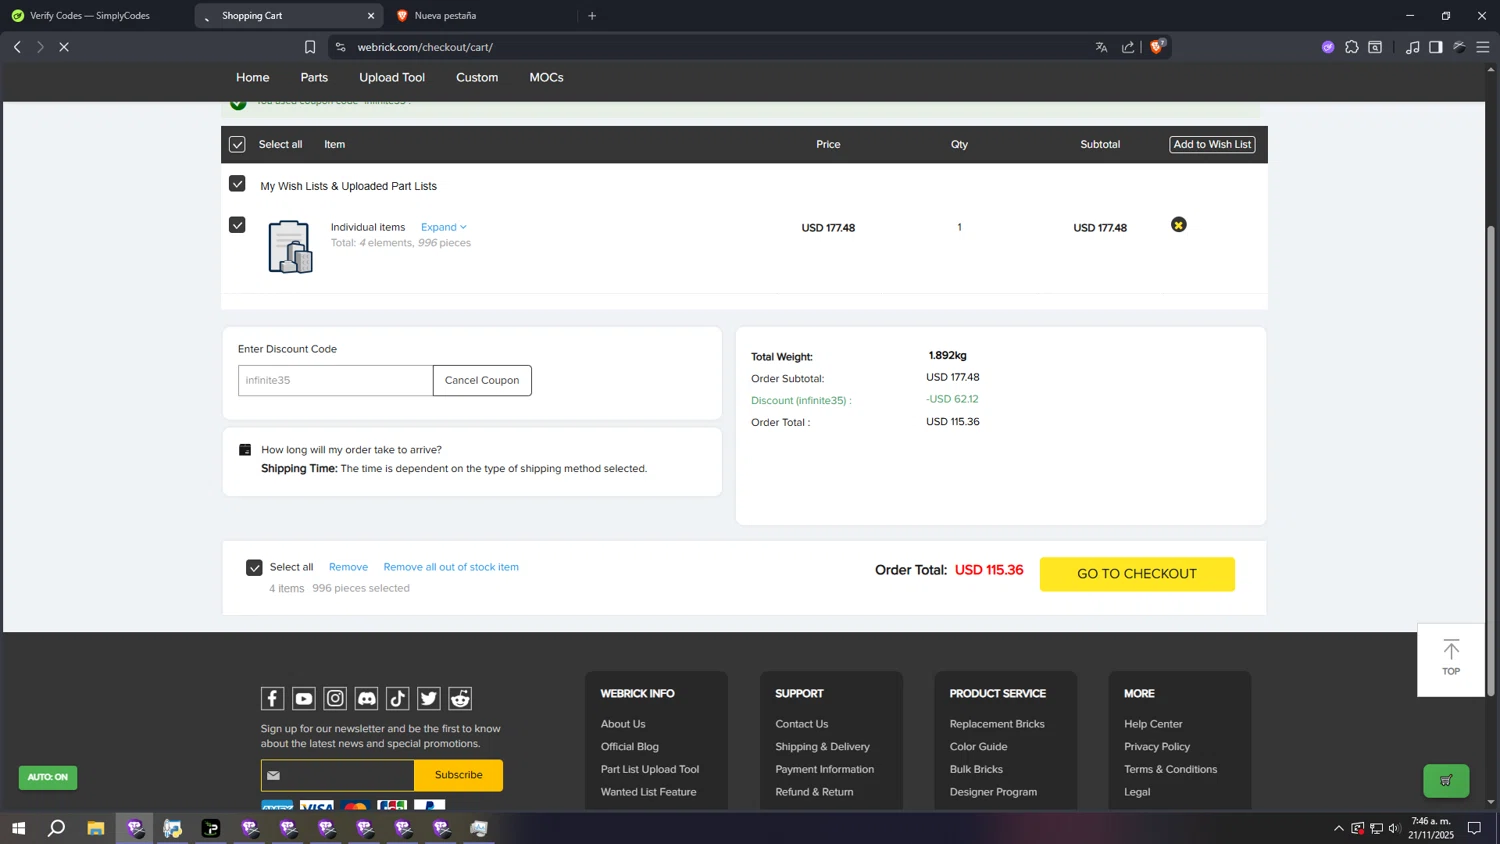Image resolution: width=1500 pixels, height=844 pixels.
Task: Open the Help Center footer link
Action: [1153, 724]
